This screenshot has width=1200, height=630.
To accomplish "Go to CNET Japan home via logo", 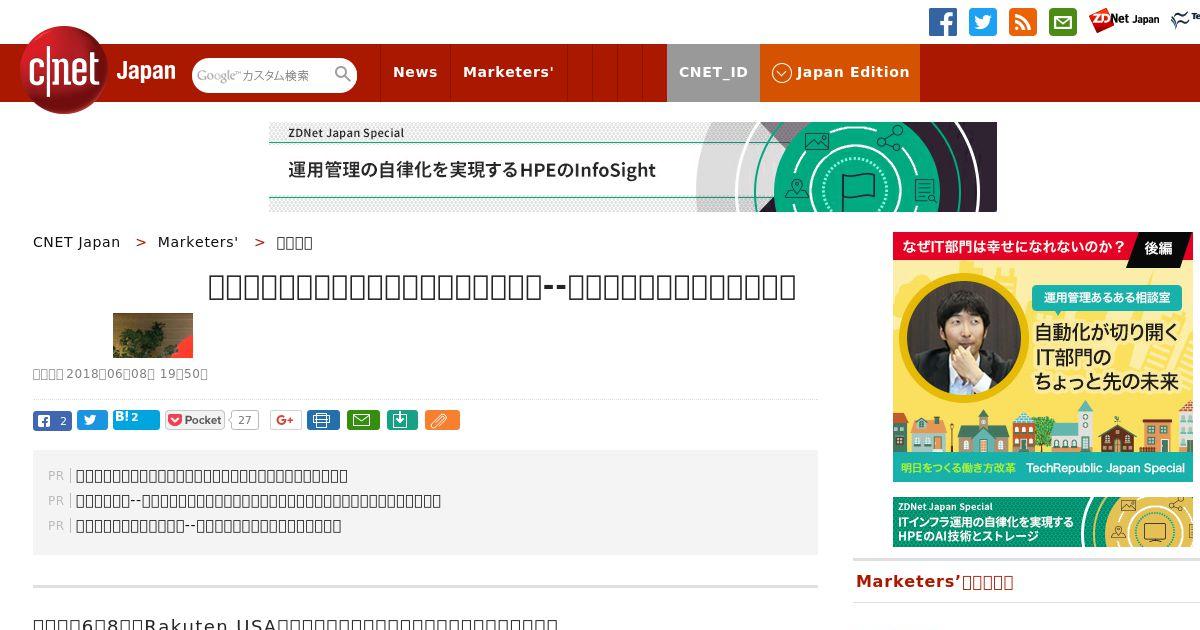I will click(x=98, y=70).
